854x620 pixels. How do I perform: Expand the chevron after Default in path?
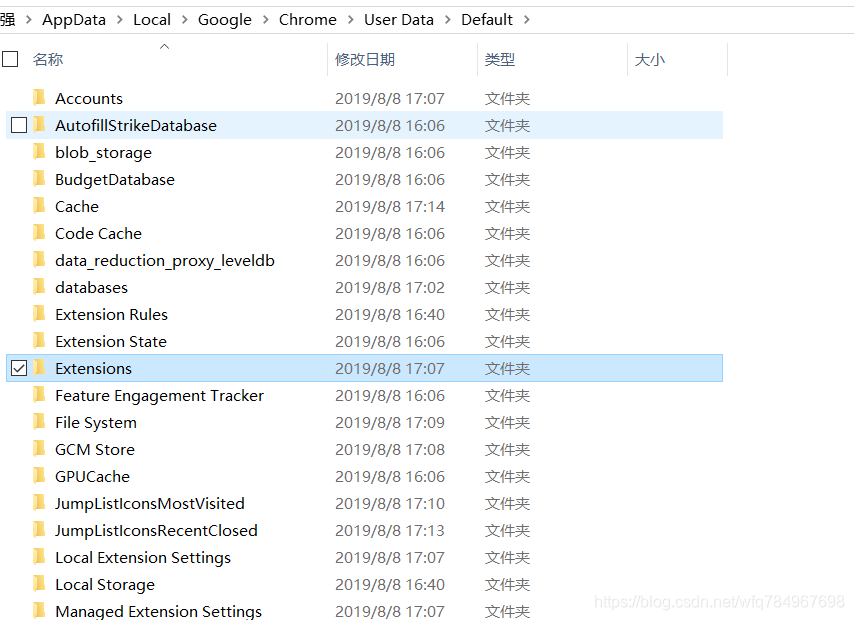(x=526, y=20)
